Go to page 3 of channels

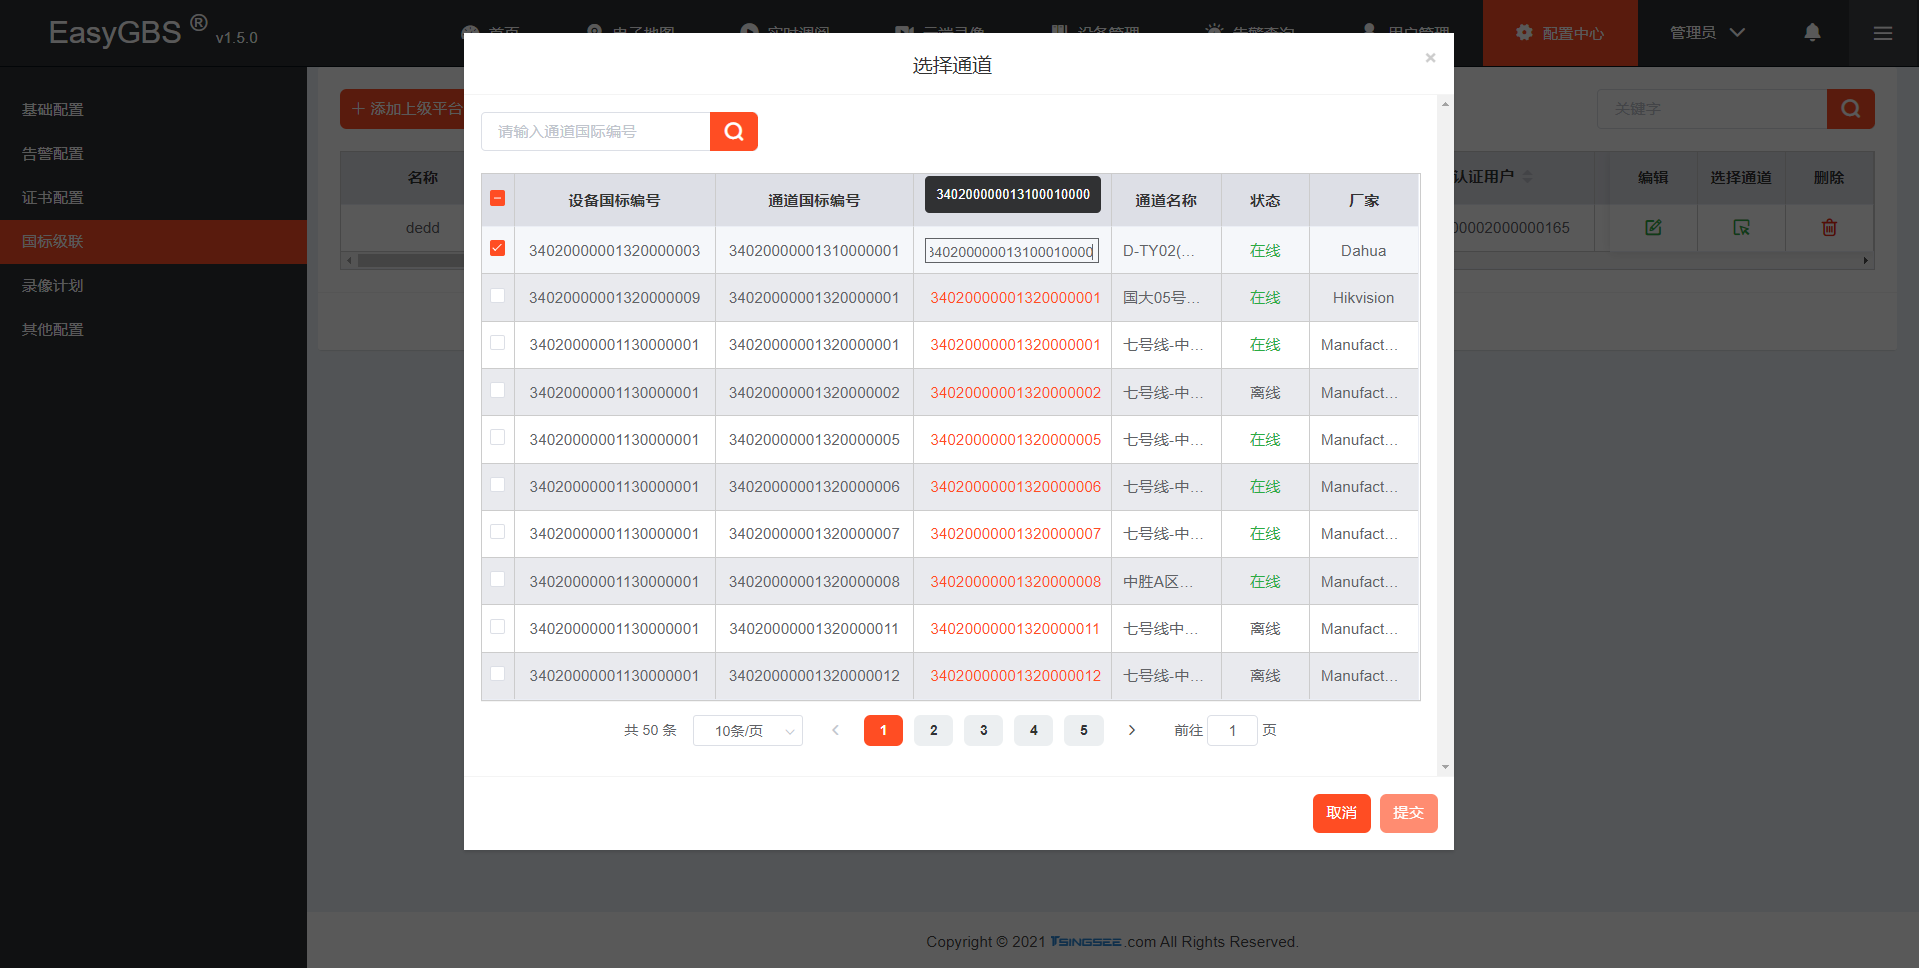tap(984, 730)
